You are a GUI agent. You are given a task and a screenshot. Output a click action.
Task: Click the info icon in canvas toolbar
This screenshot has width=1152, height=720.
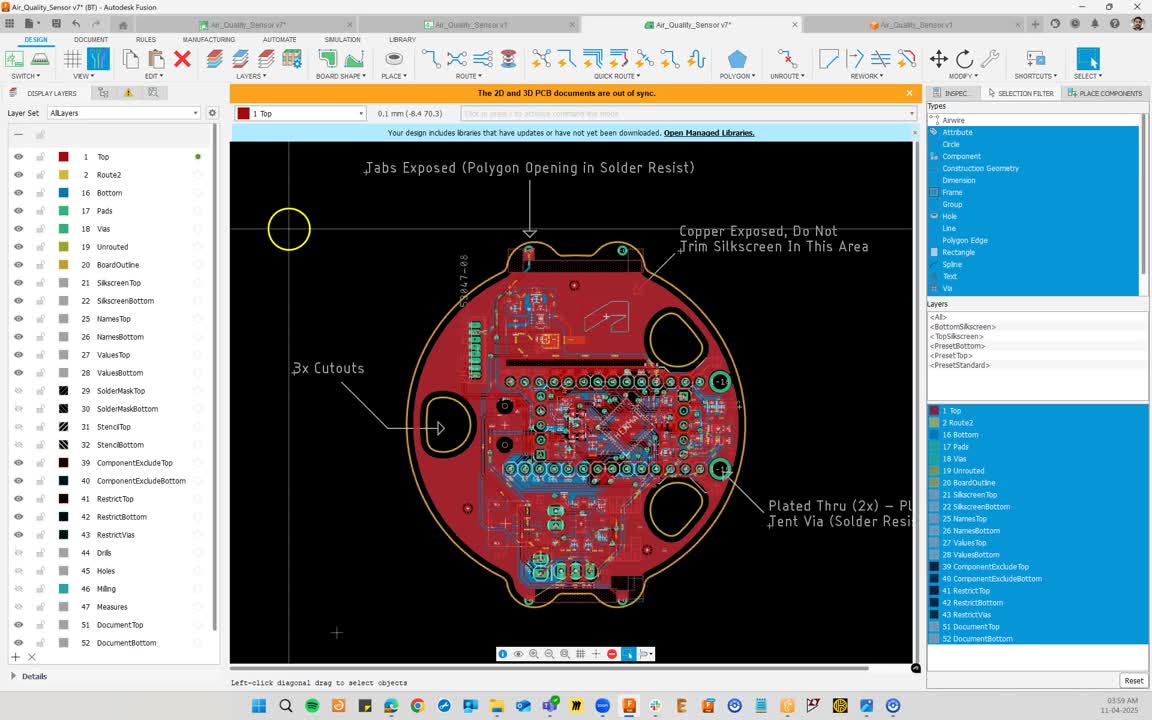(503, 654)
